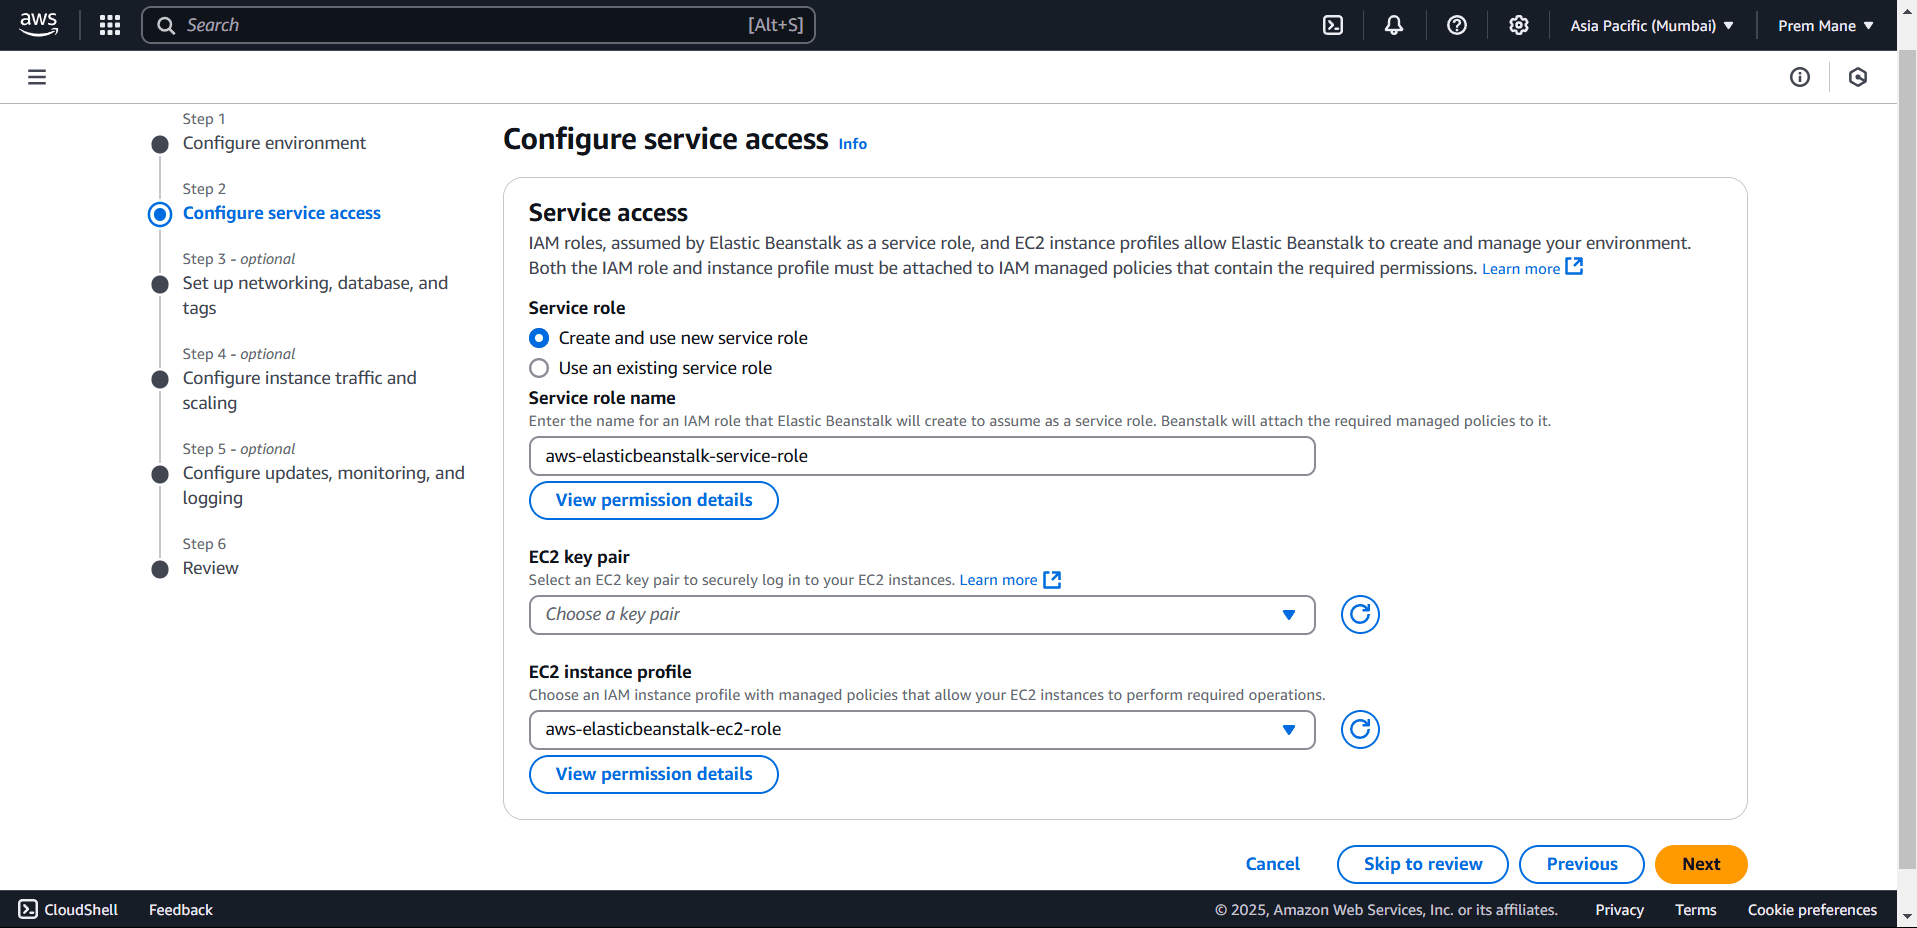Image resolution: width=1917 pixels, height=928 pixels.
Task: Click the AWS search box
Action: pyautogui.click(x=478, y=25)
